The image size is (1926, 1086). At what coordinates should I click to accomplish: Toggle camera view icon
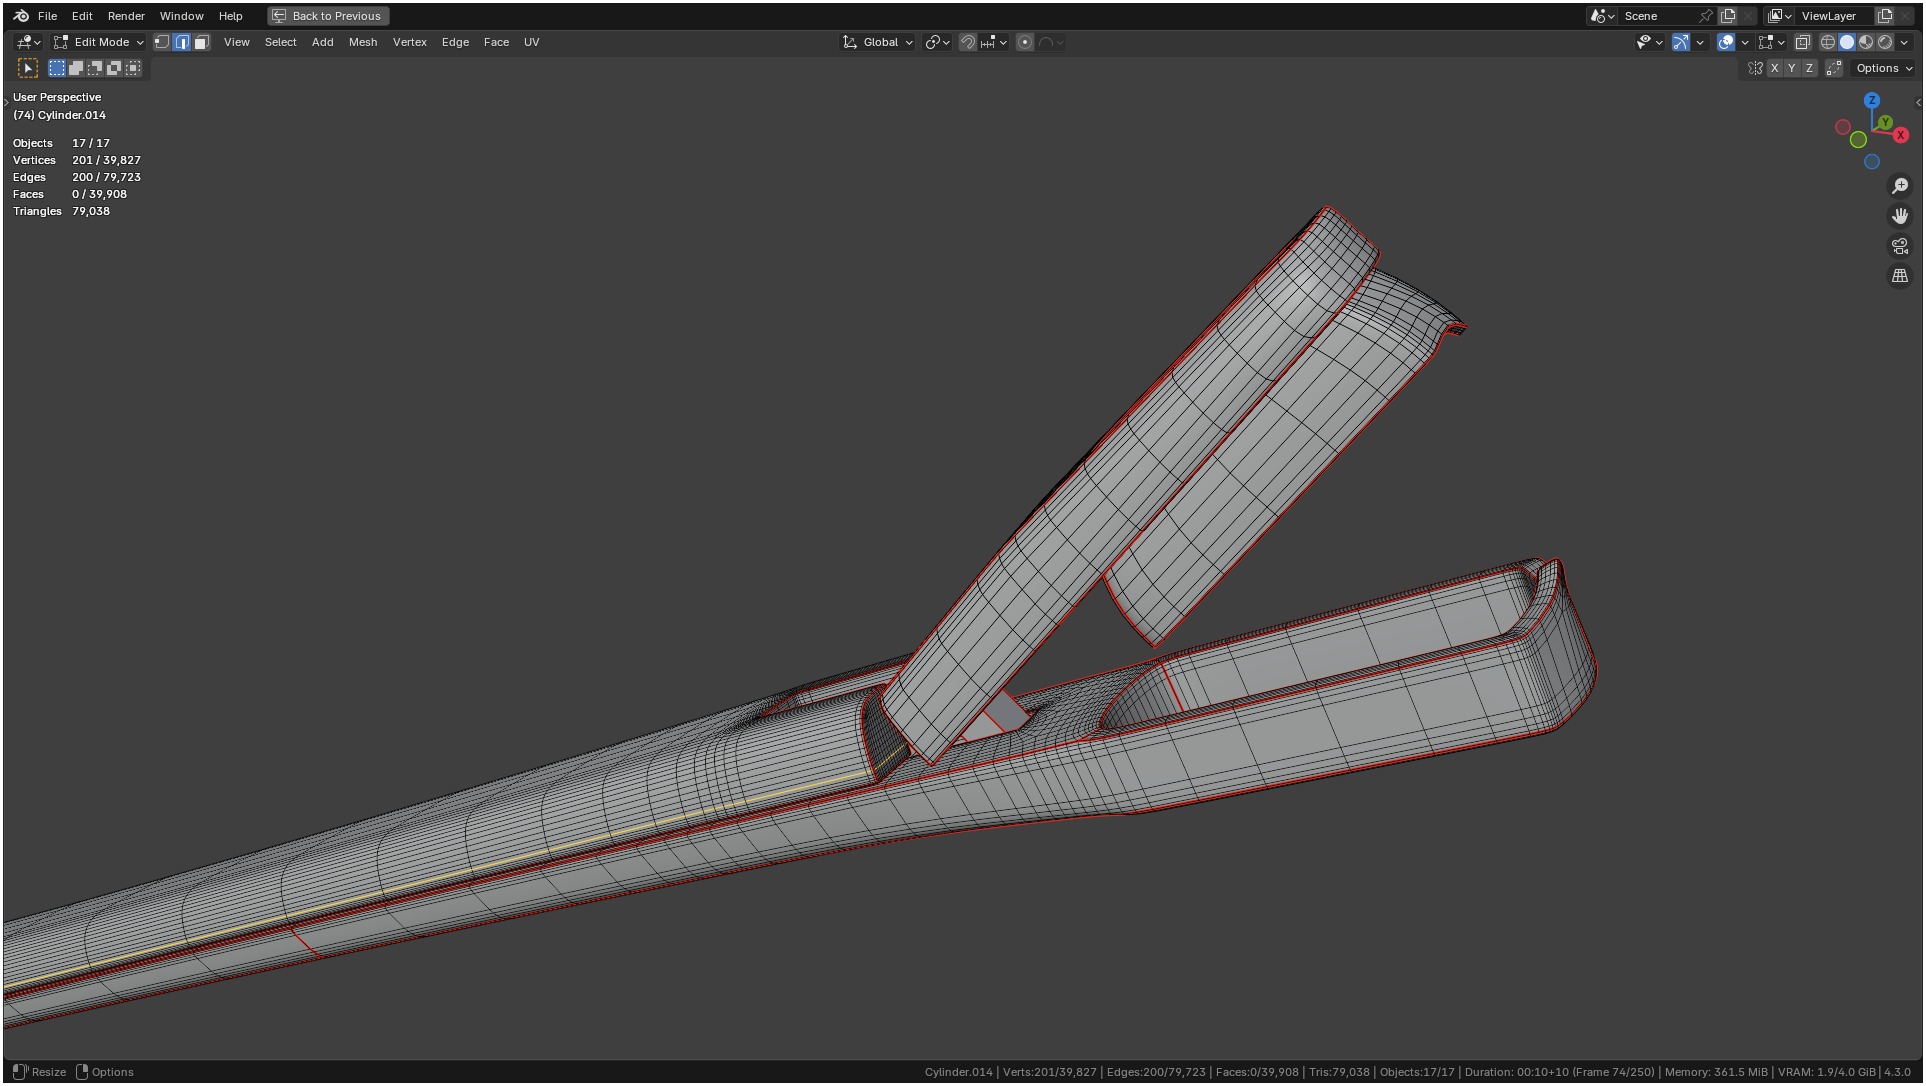point(1899,246)
